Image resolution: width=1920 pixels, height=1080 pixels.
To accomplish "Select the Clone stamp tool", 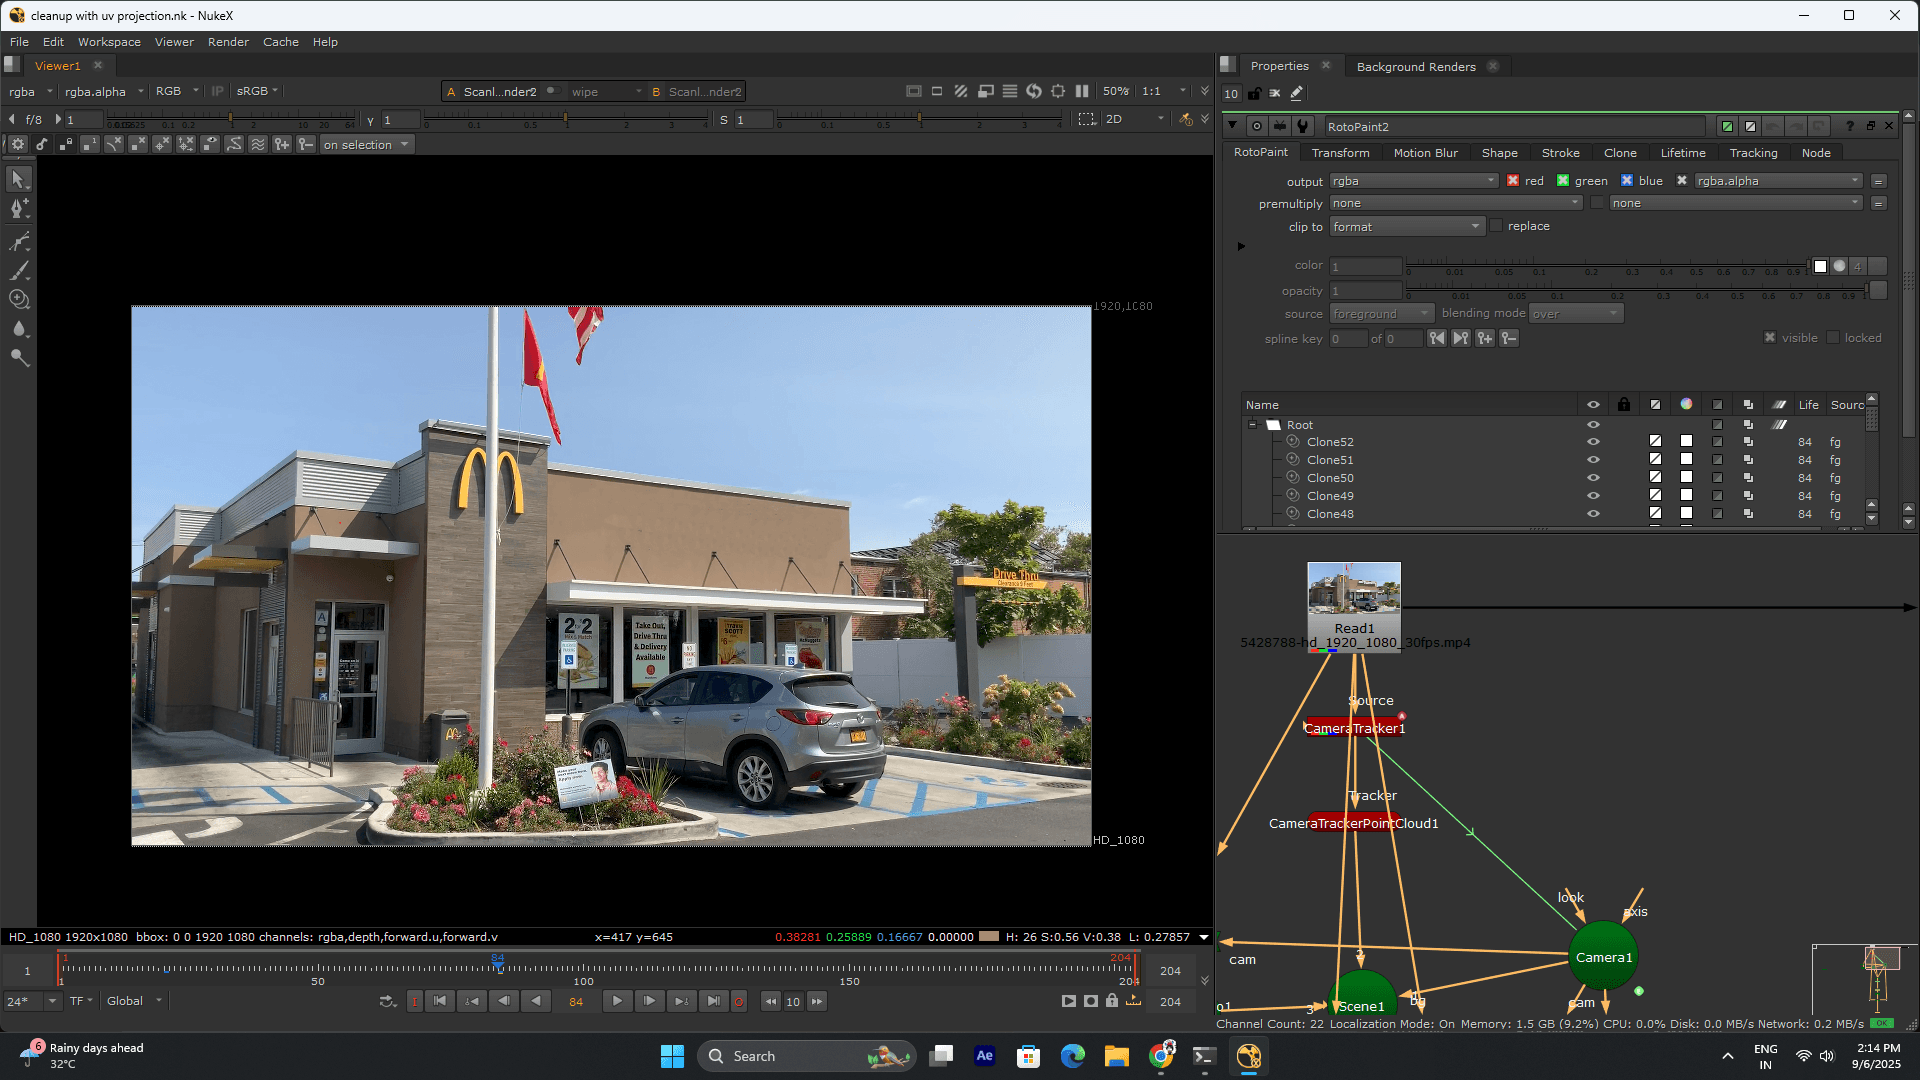I will [x=19, y=299].
